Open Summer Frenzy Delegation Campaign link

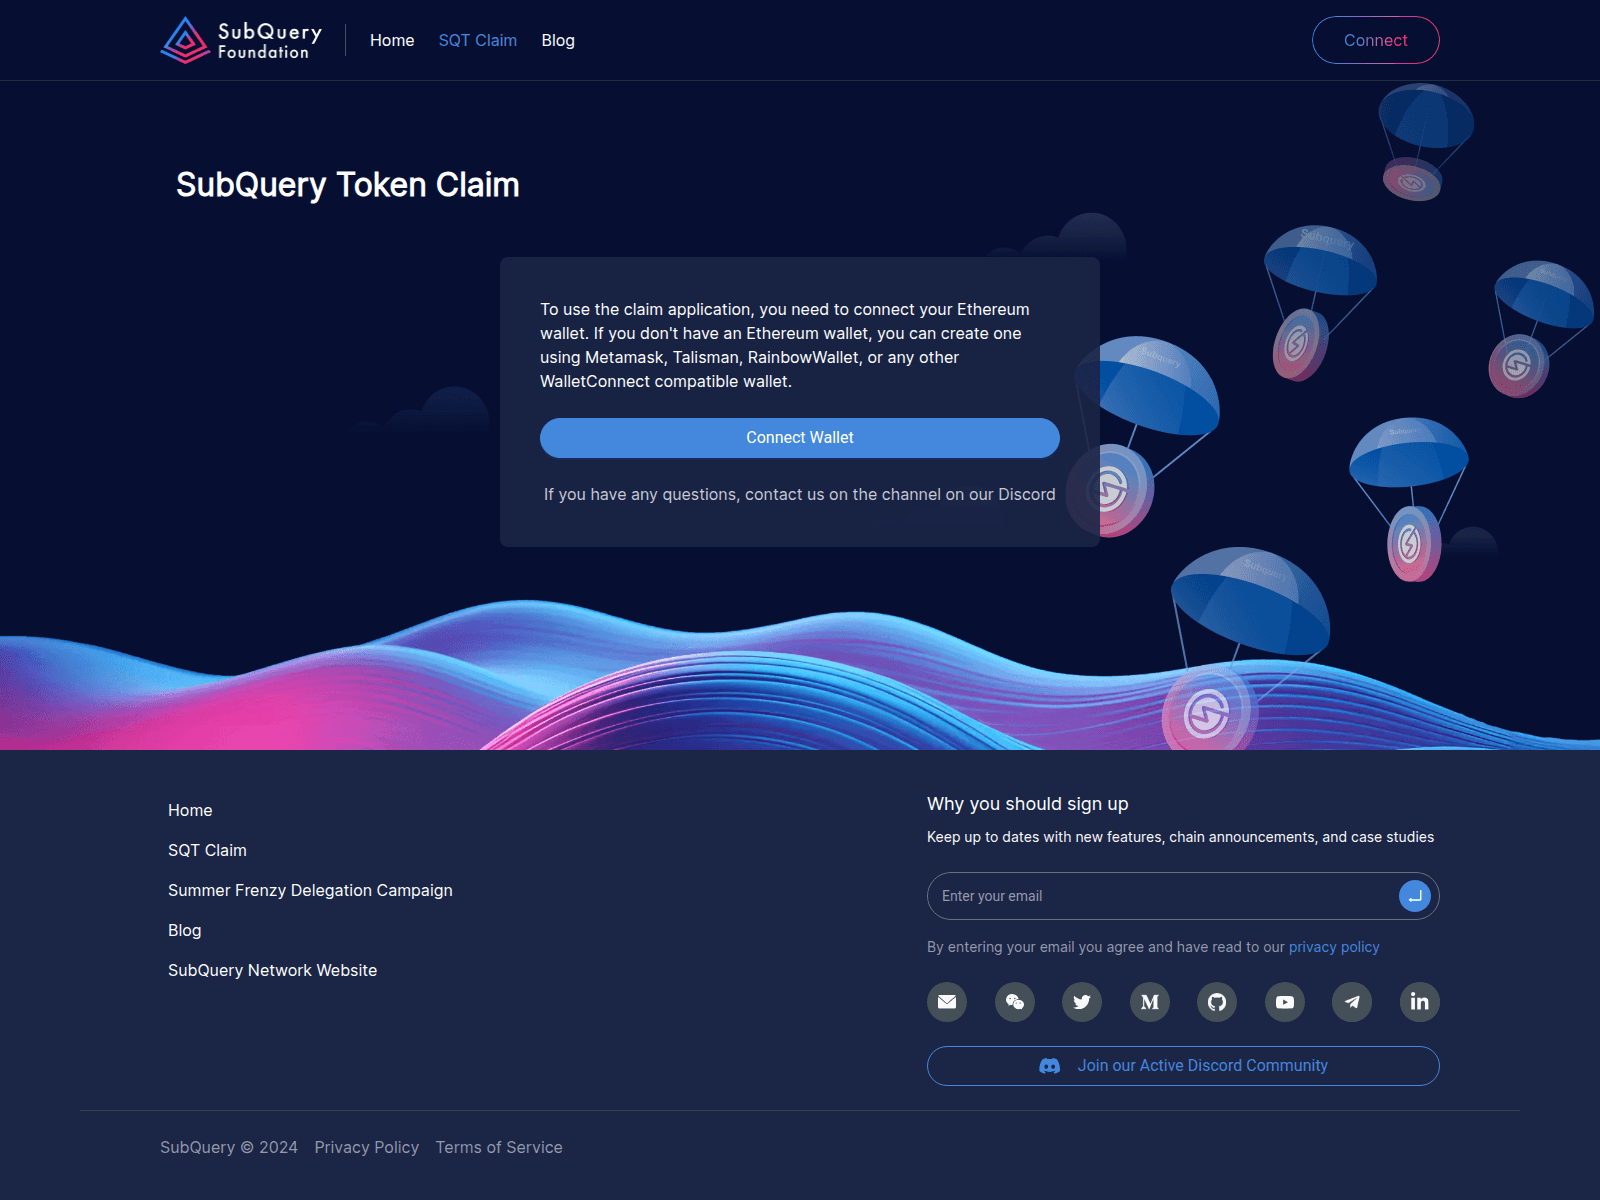[310, 890]
